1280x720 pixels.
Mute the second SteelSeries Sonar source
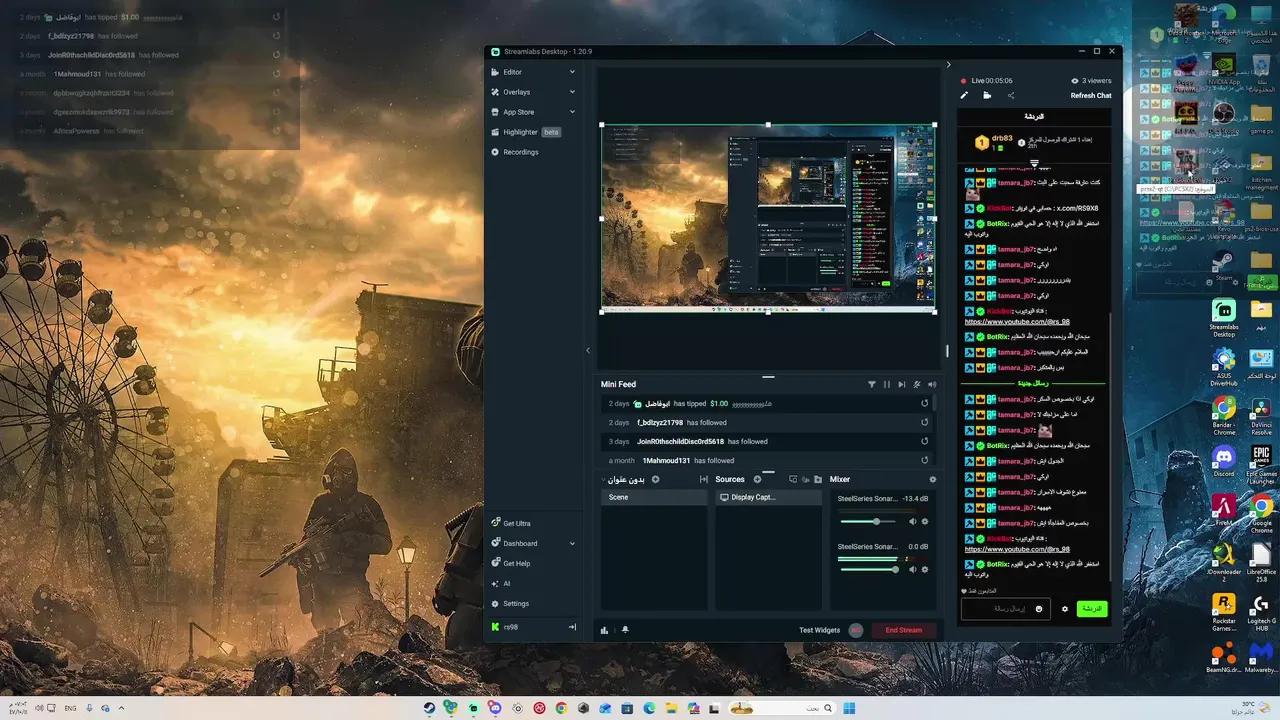click(912, 569)
